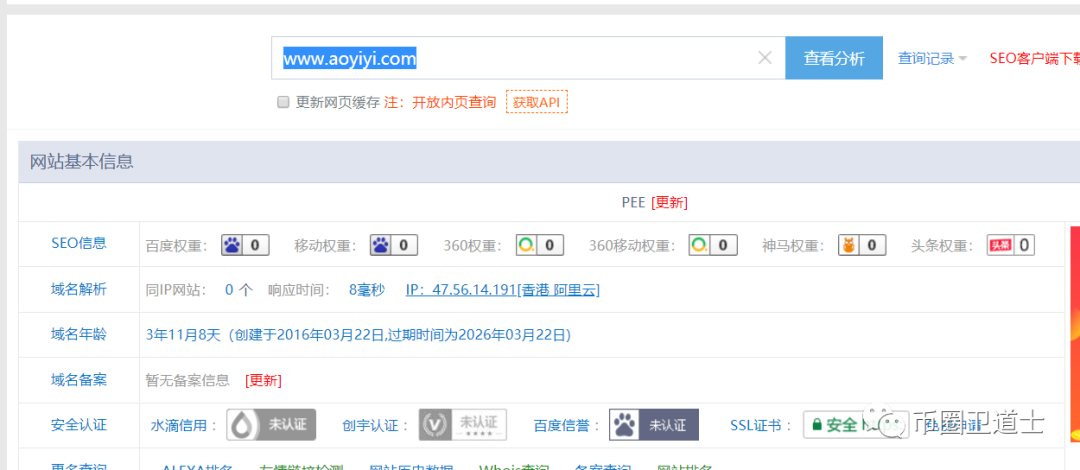Click the 8毫秒 response time value
The width and height of the screenshot is (1080, 470).
[367, 290]
